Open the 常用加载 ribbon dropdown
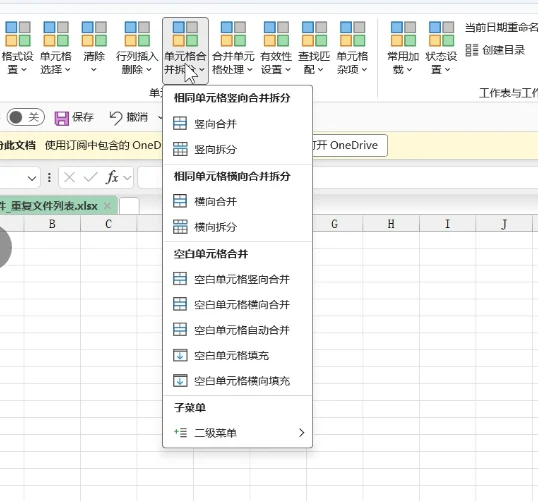This screenshot has height=501, width=538. coord(403,48)
